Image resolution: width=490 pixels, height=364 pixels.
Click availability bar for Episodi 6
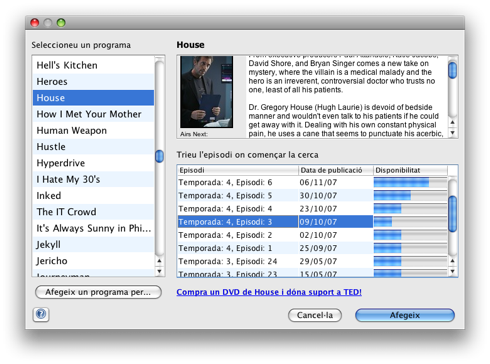coord(410,182)
